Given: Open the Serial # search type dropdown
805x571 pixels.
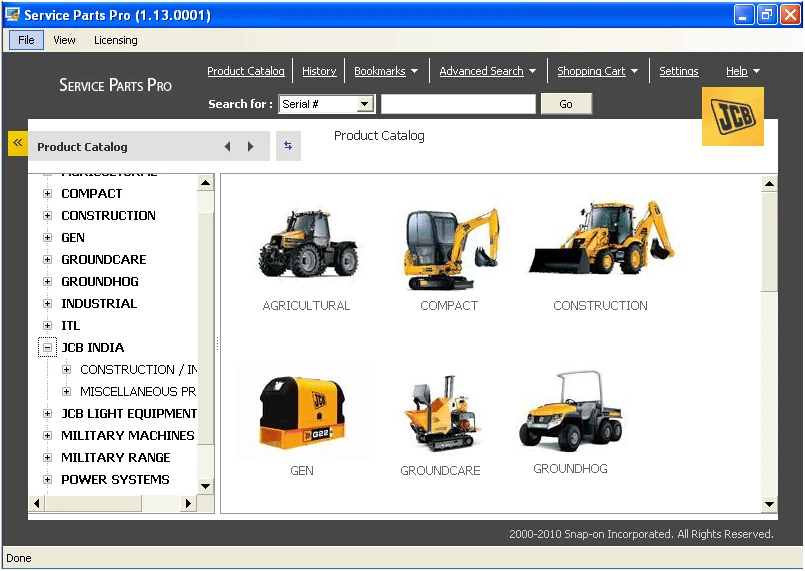Looking at the screenshot, I should pyautogui.click(x=364, y=104).
